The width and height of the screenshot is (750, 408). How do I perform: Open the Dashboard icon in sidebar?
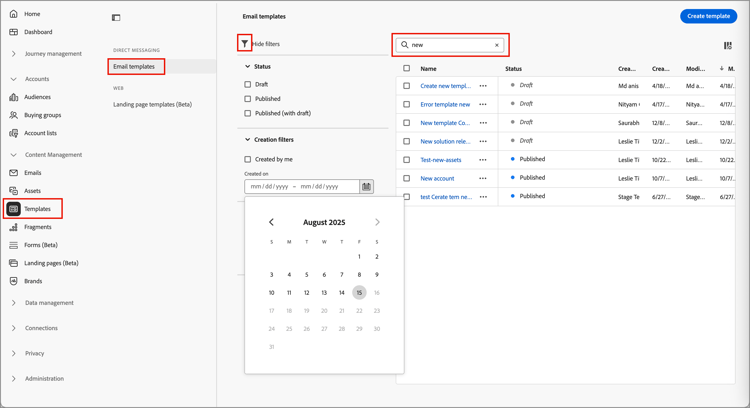(x=13, y=32)
